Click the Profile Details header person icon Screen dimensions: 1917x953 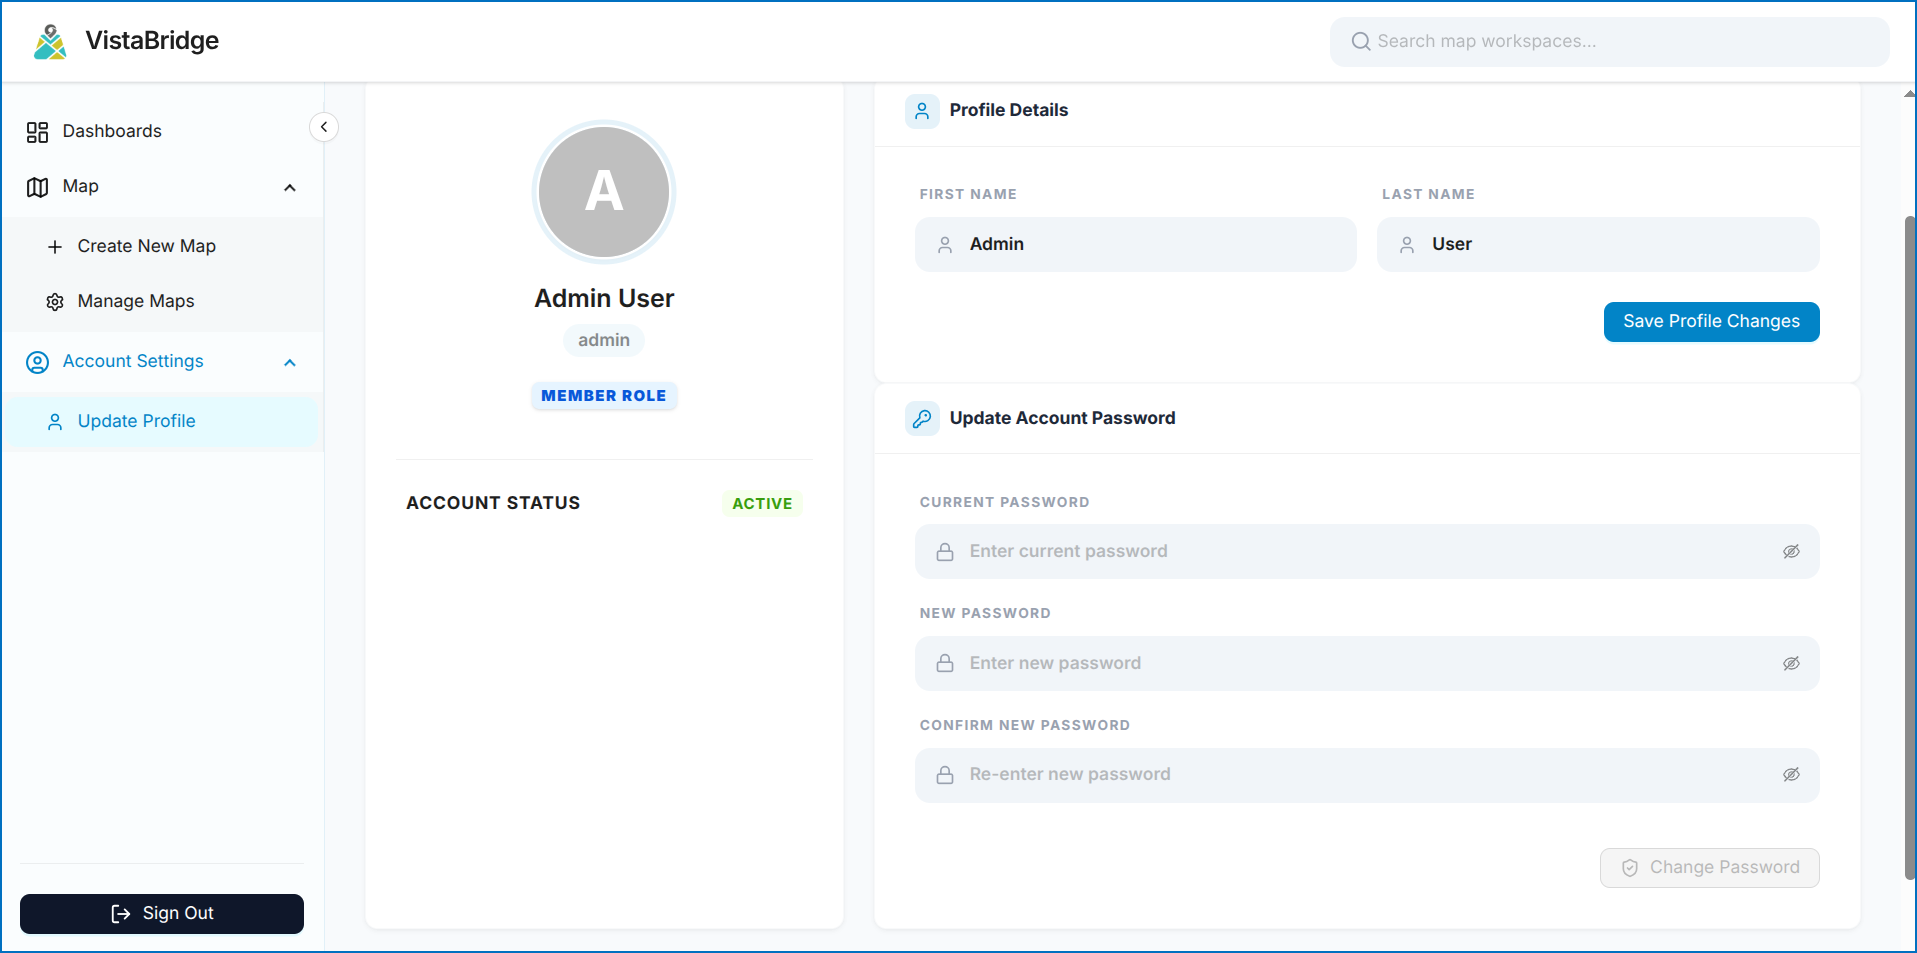pos(922,111)
